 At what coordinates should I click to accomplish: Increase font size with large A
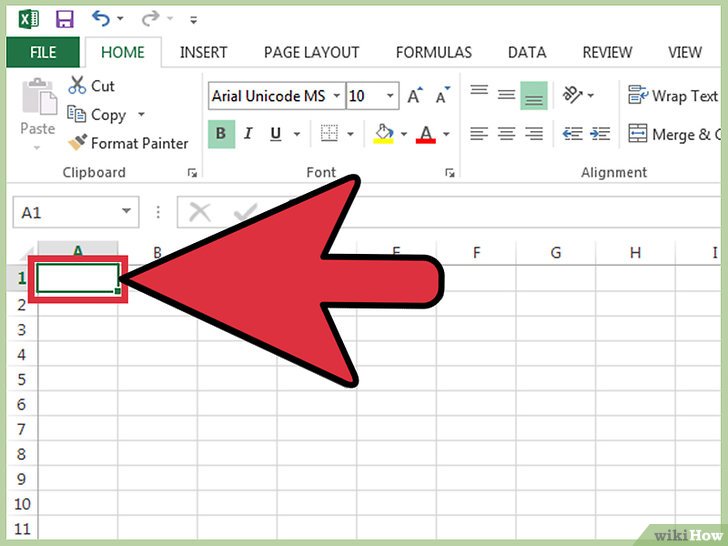coord(415,95)
